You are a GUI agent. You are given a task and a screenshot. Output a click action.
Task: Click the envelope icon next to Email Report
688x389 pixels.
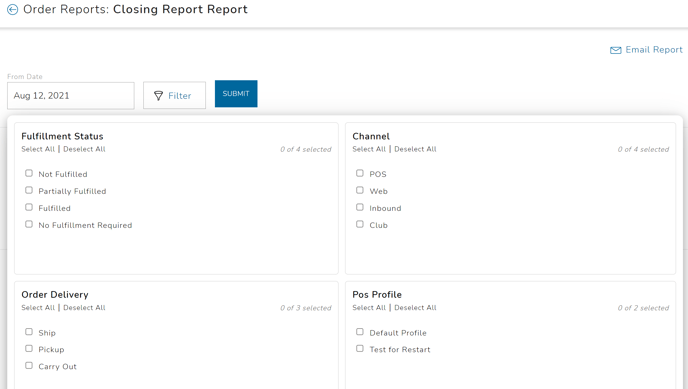click(616, 50)
